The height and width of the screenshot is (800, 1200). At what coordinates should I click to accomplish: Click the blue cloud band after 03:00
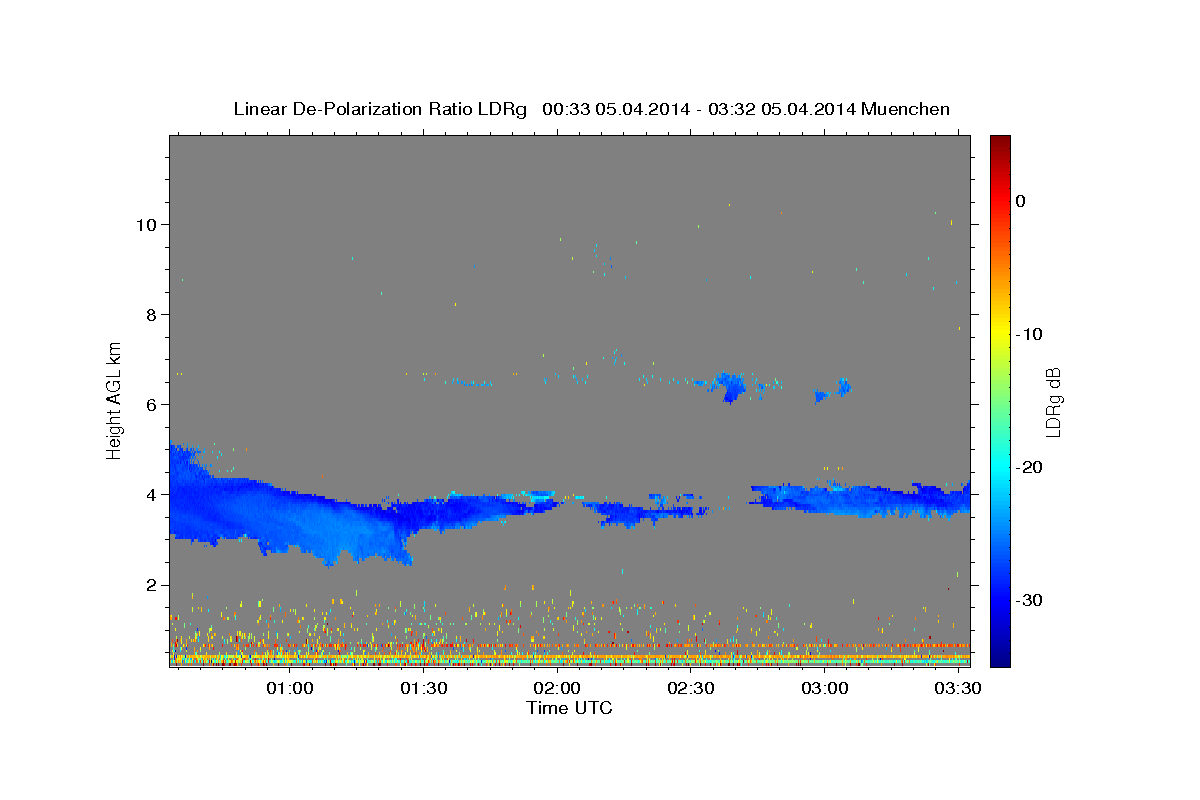(860, 498)
